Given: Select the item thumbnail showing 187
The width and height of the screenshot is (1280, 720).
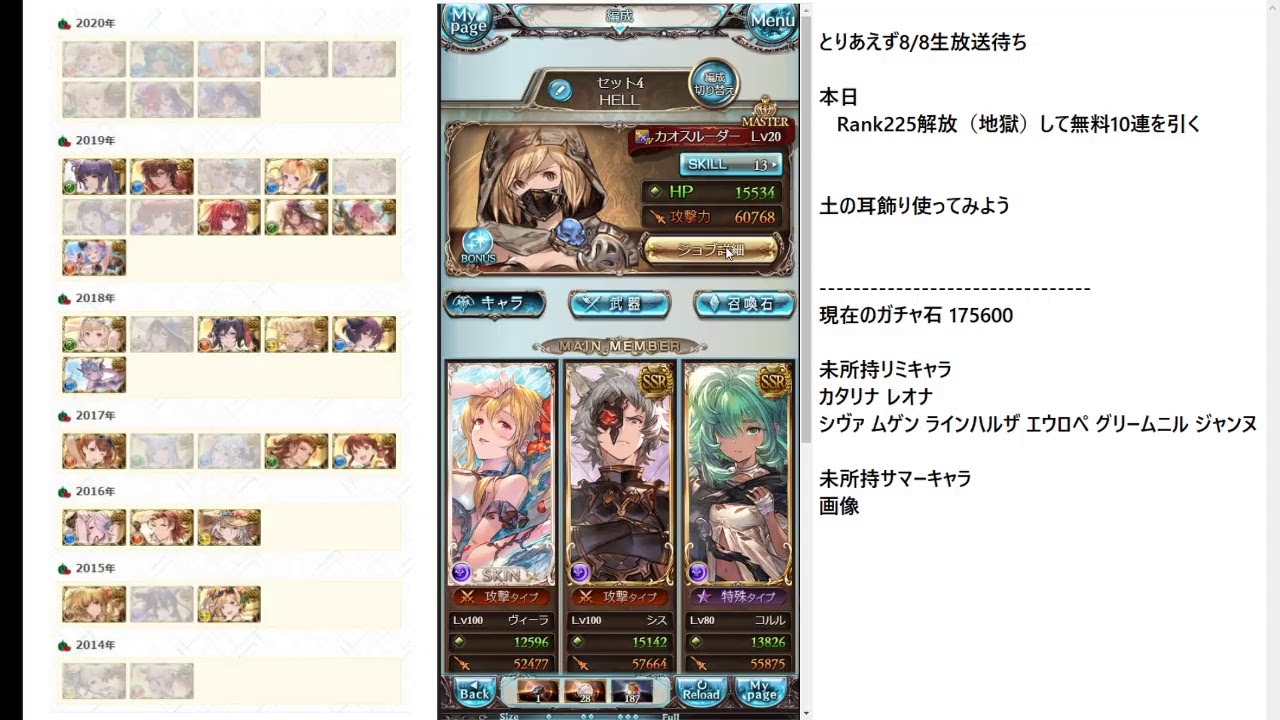Looking at the screenshot, I should click(631, 692).
